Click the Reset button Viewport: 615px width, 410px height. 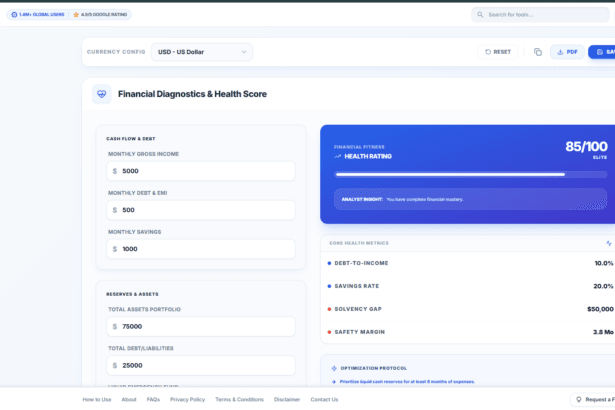[498, 52]
